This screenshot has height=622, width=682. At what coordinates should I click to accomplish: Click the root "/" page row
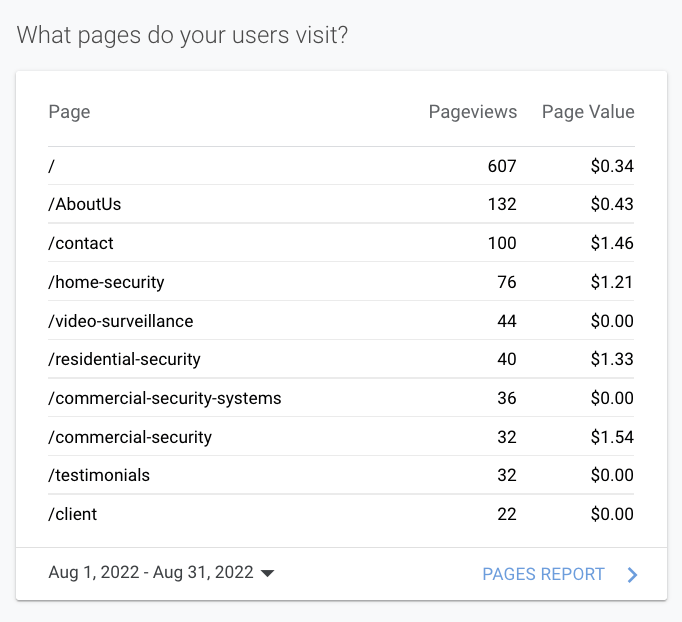pyautogui.click(x=52, y=166)
